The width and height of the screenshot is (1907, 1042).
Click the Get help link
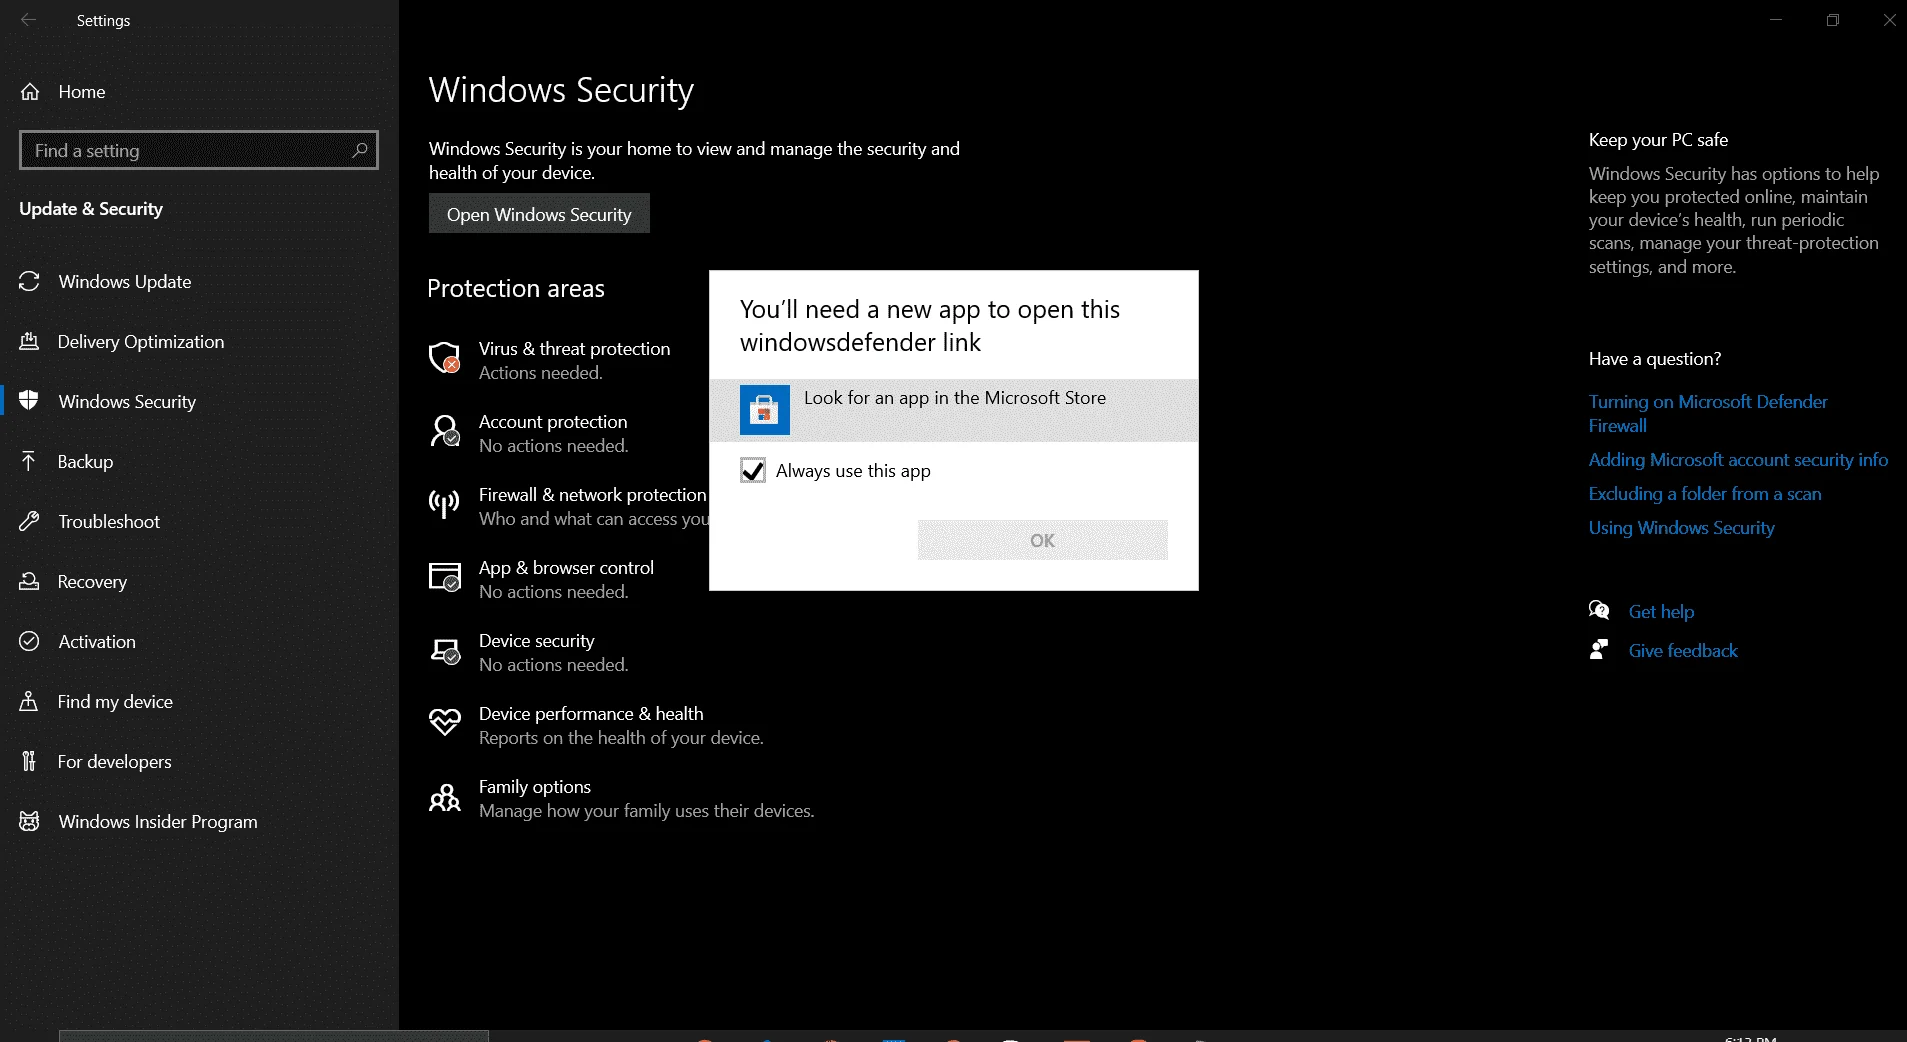tap(1661, 612)
